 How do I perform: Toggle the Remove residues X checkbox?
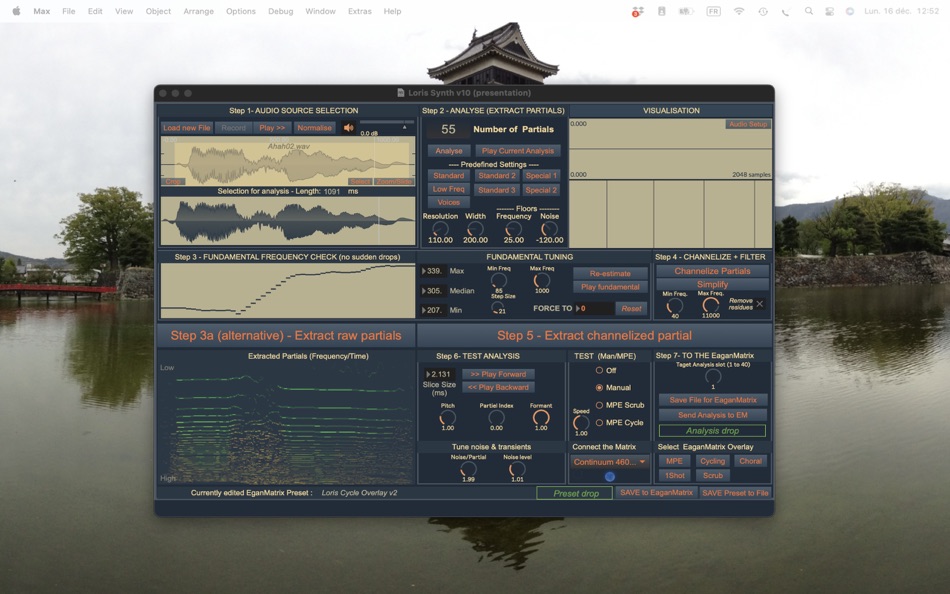pos(760,304)
